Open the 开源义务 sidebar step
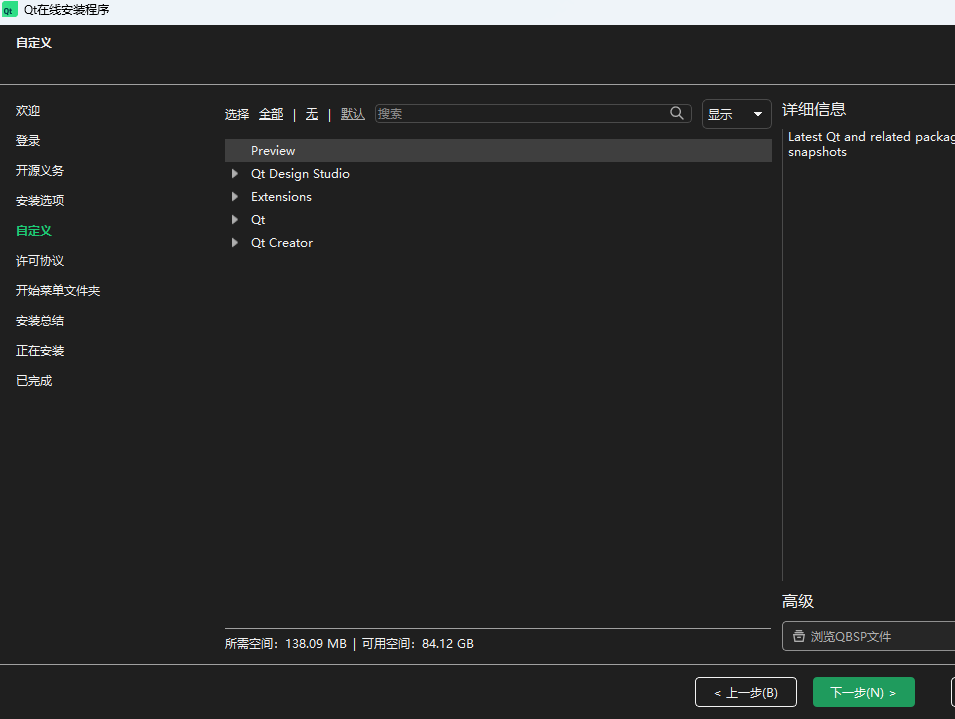The width and height of the screenshot is (955, 719). [x=40, y=170]
